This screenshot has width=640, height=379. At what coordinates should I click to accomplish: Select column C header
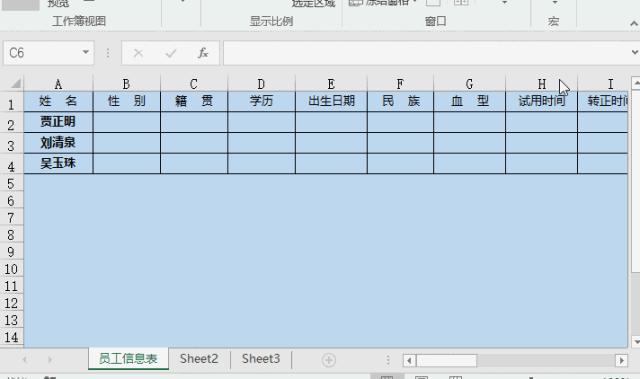tap(194, 84)
